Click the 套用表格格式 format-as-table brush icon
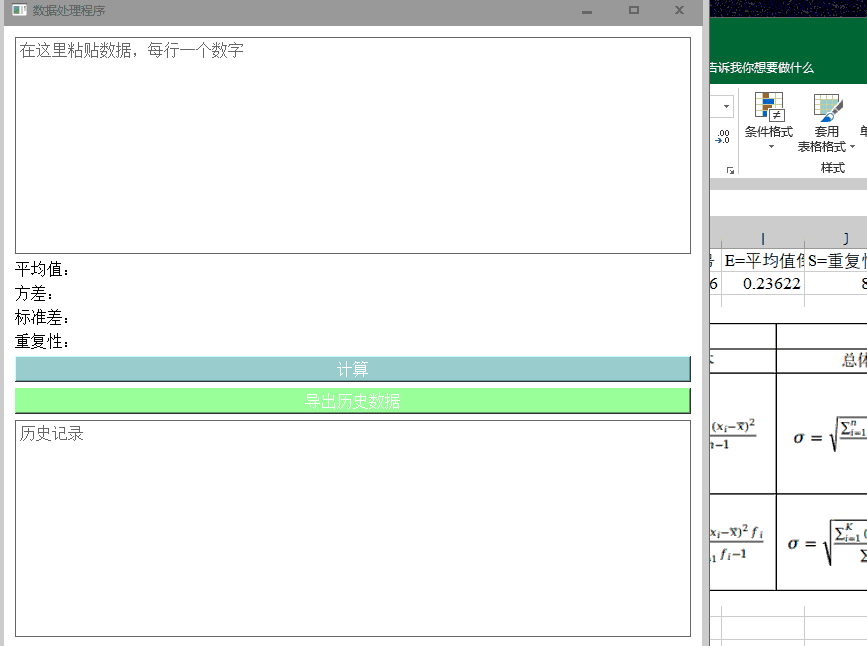 coord(826,108)
